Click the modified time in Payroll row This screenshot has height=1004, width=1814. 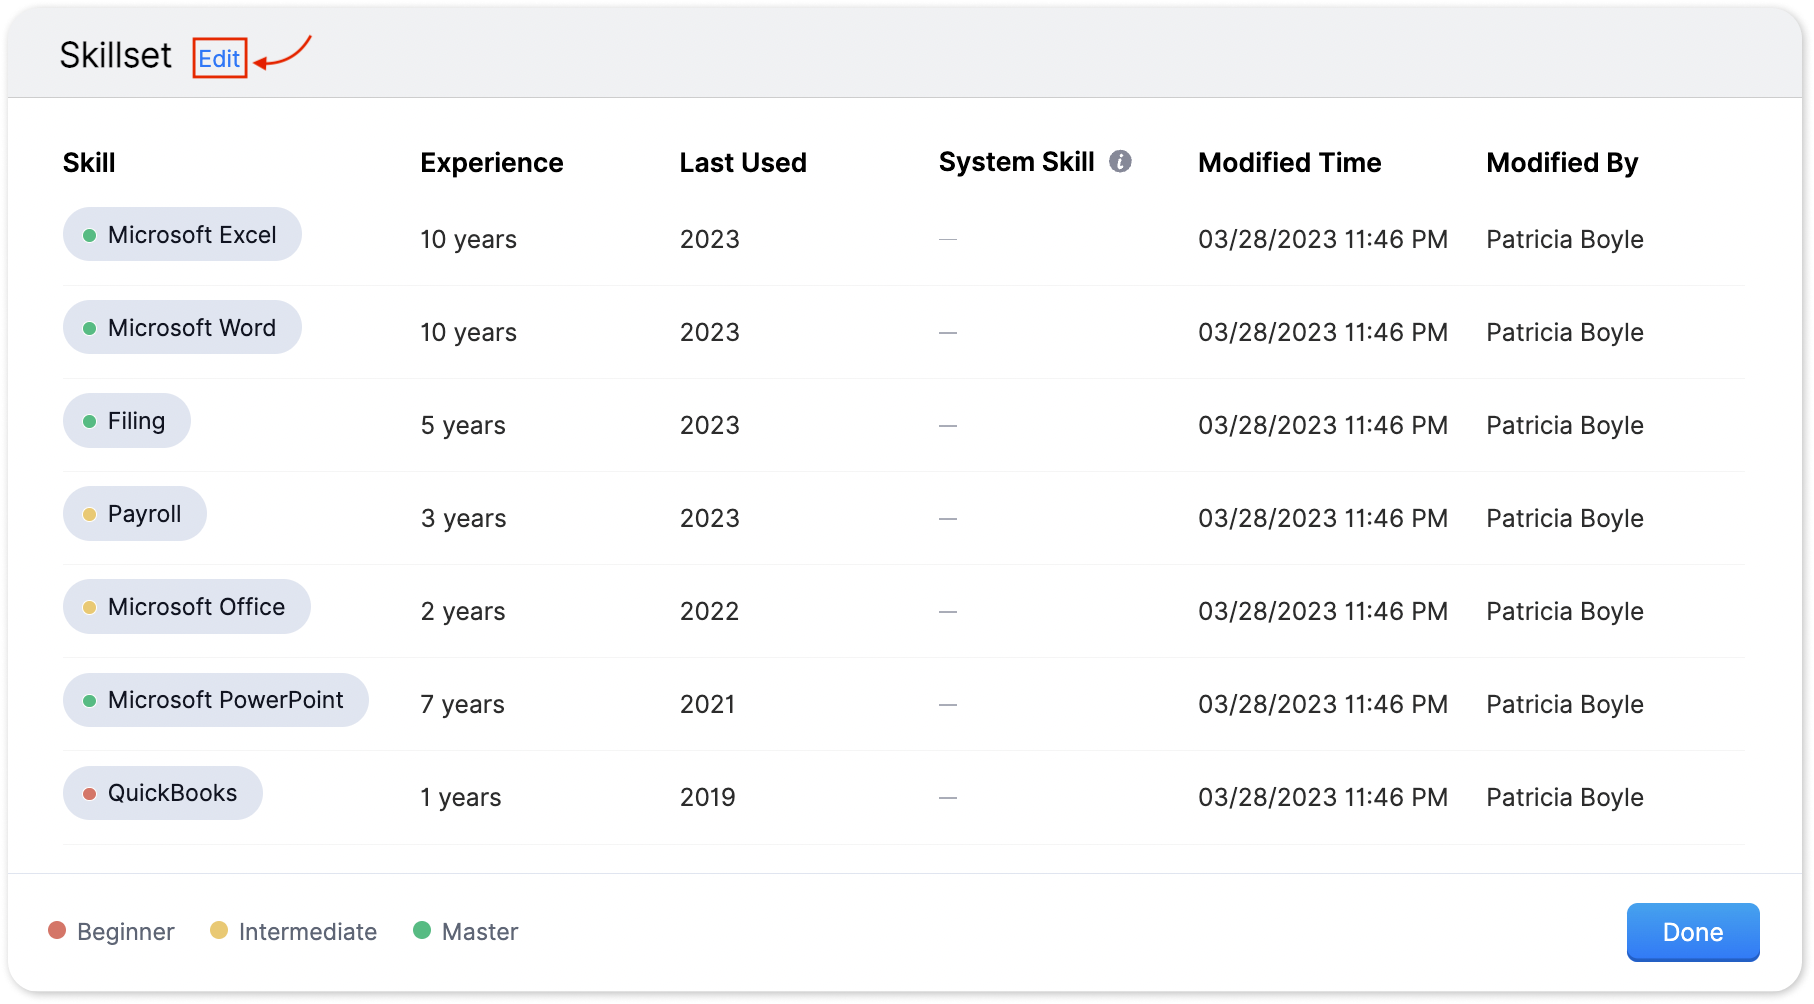1323,519
